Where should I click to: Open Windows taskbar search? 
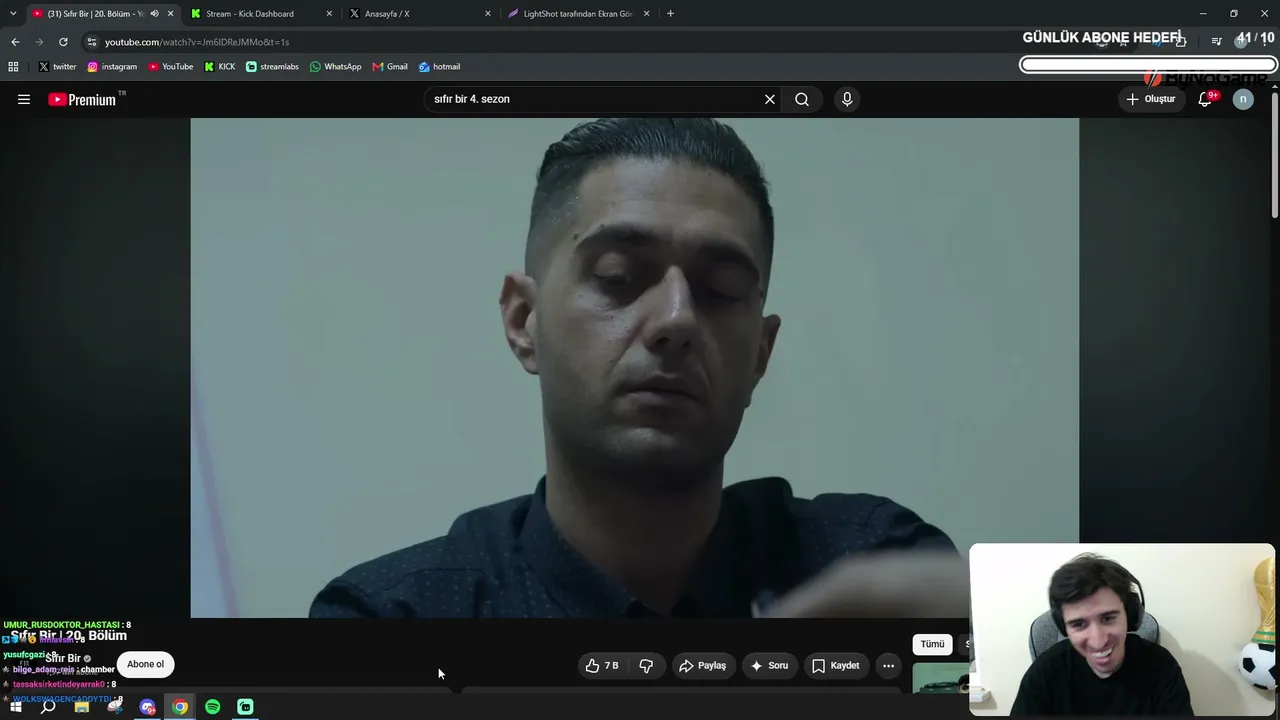48,707
